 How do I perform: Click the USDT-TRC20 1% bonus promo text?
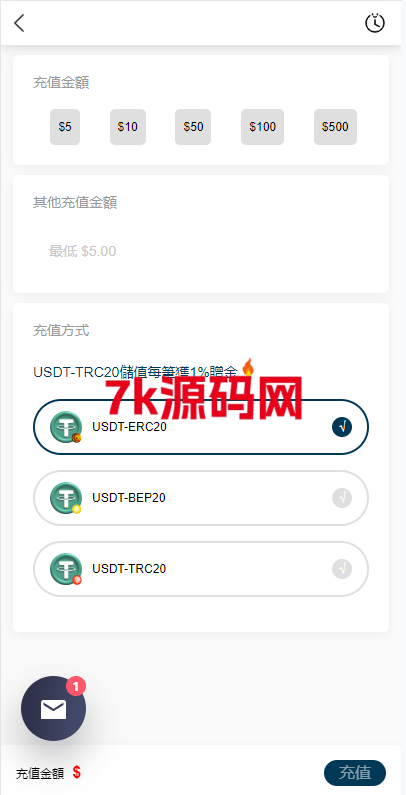click(135, 372)
